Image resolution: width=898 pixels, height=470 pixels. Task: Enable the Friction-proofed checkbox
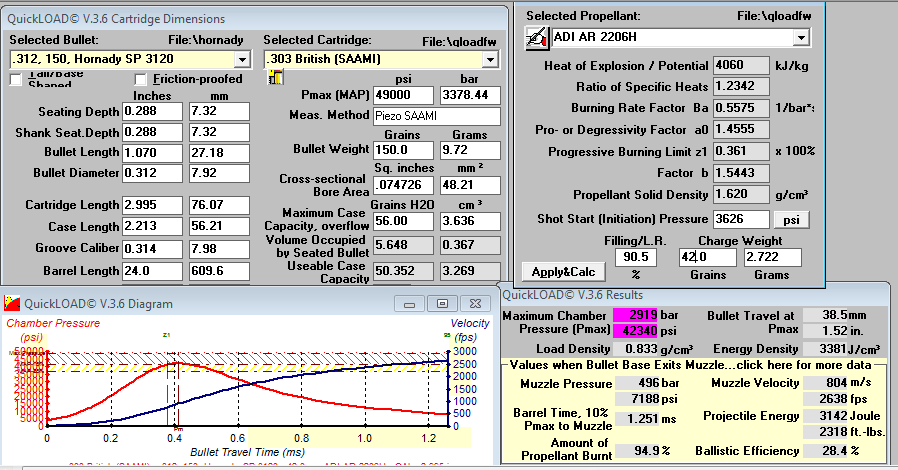[x=141, y=80]
